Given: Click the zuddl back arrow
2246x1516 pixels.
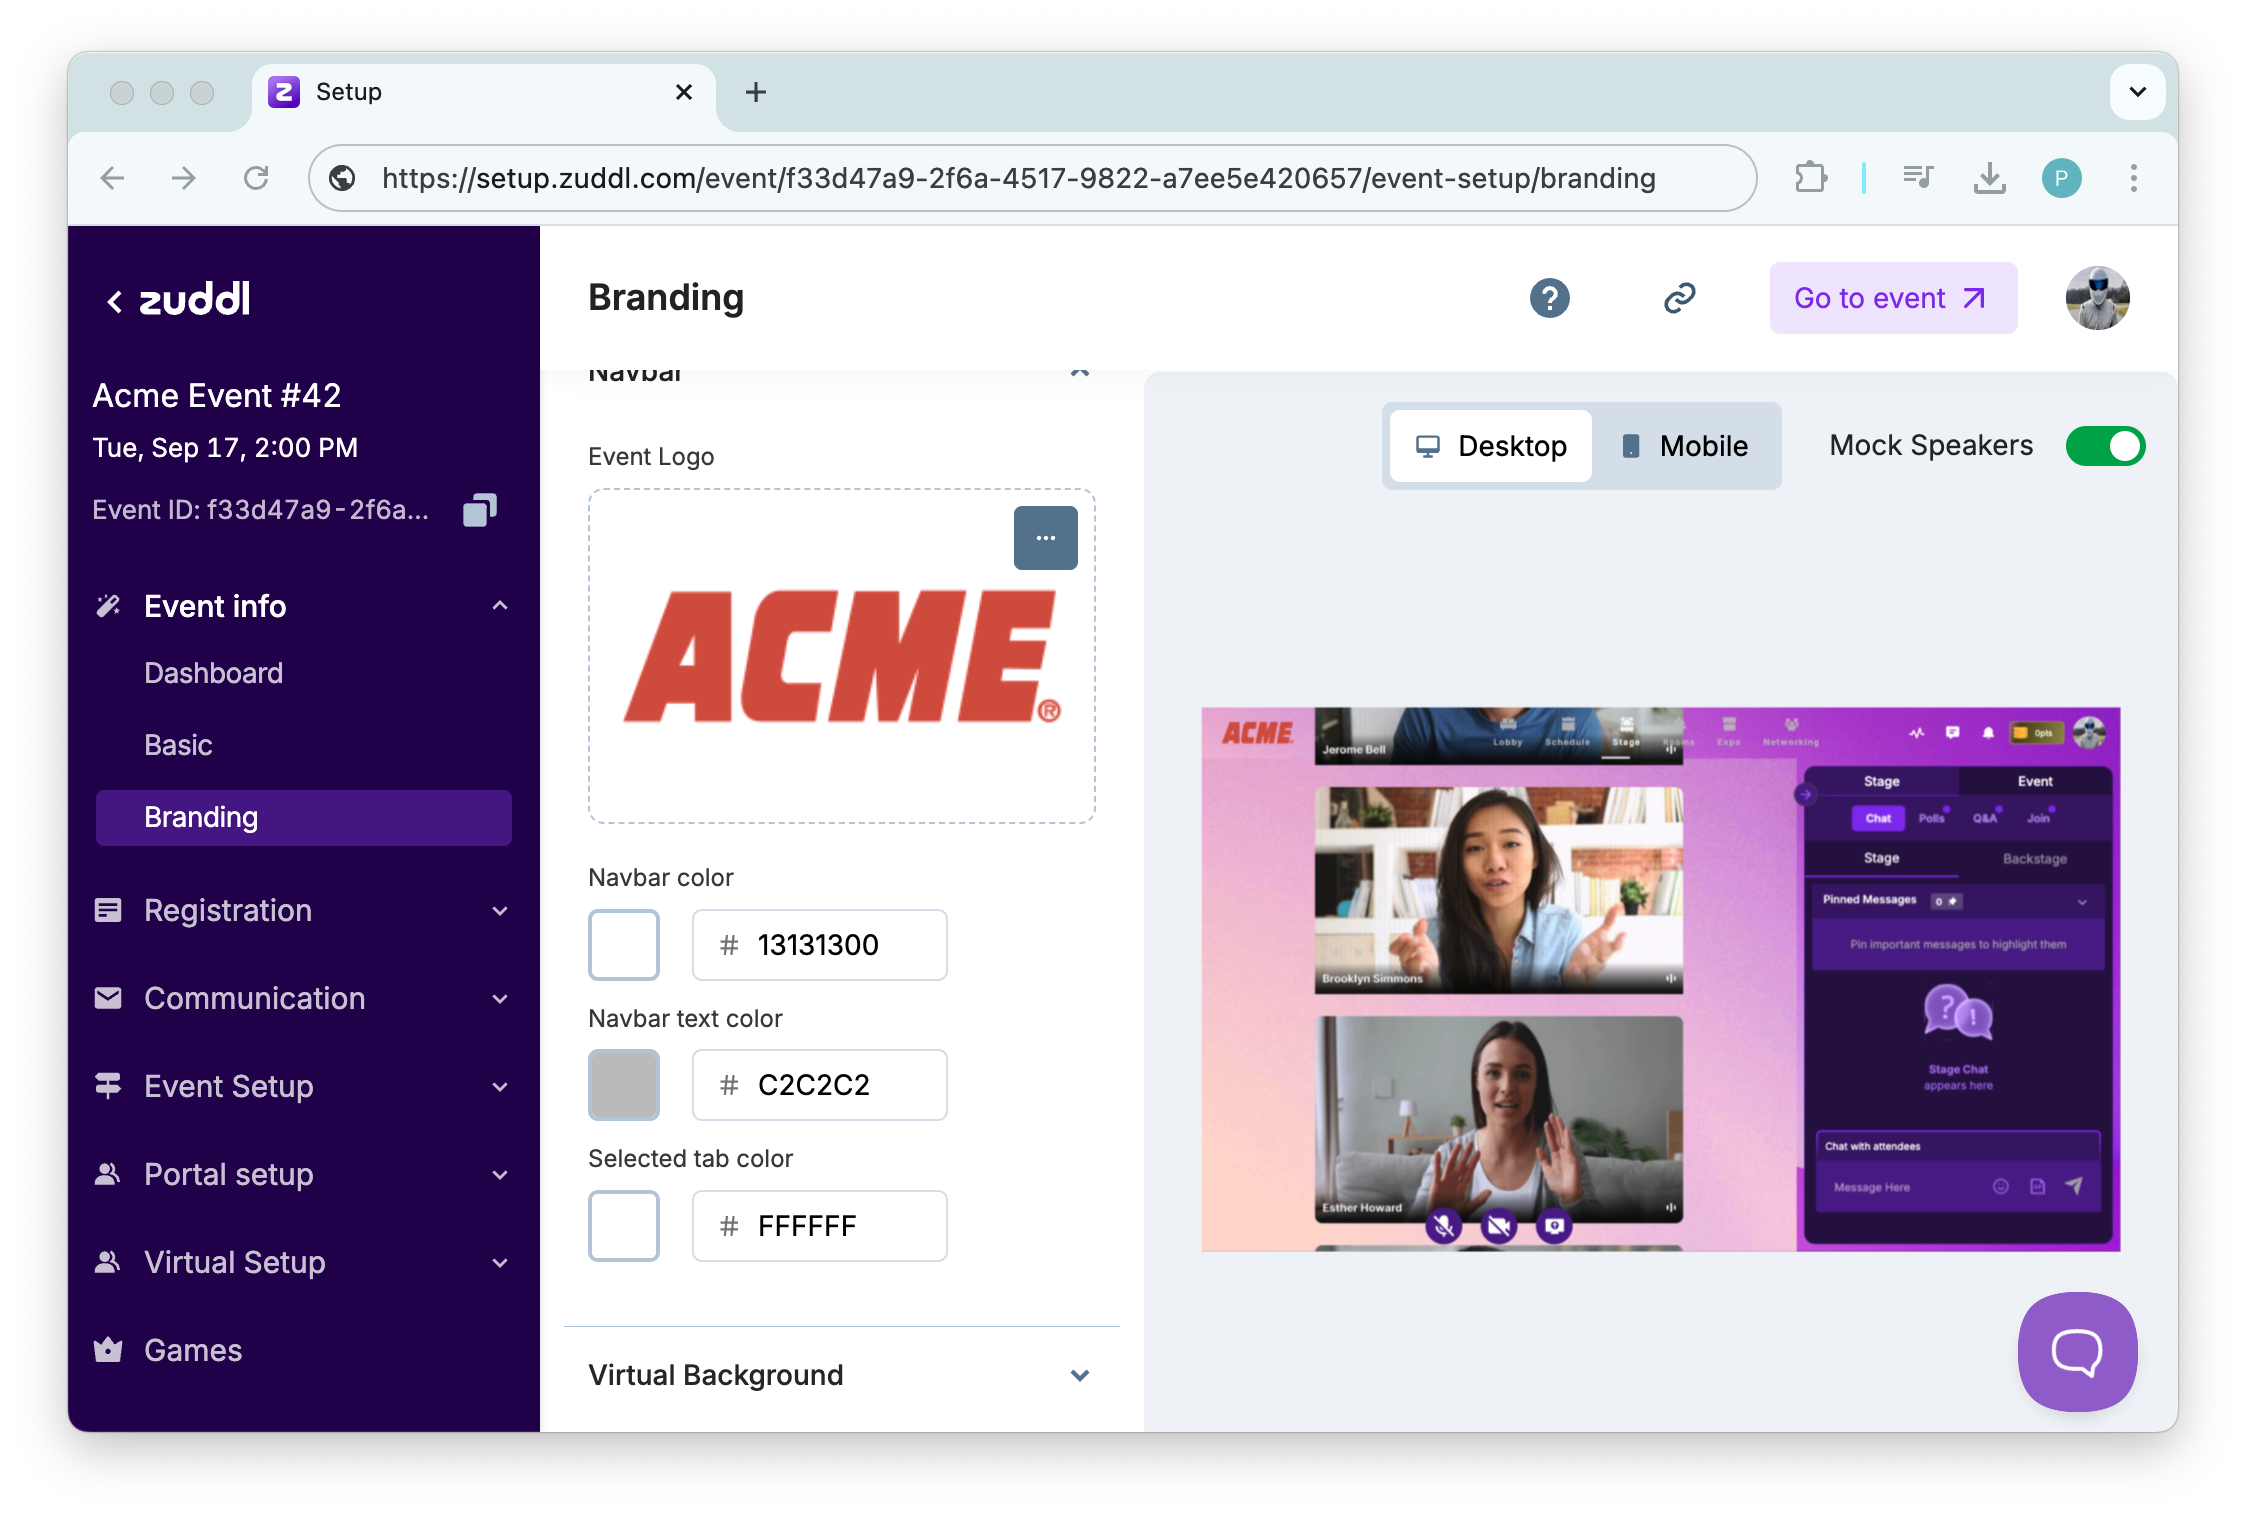Looking at the screenshot, I should point(115,300).
